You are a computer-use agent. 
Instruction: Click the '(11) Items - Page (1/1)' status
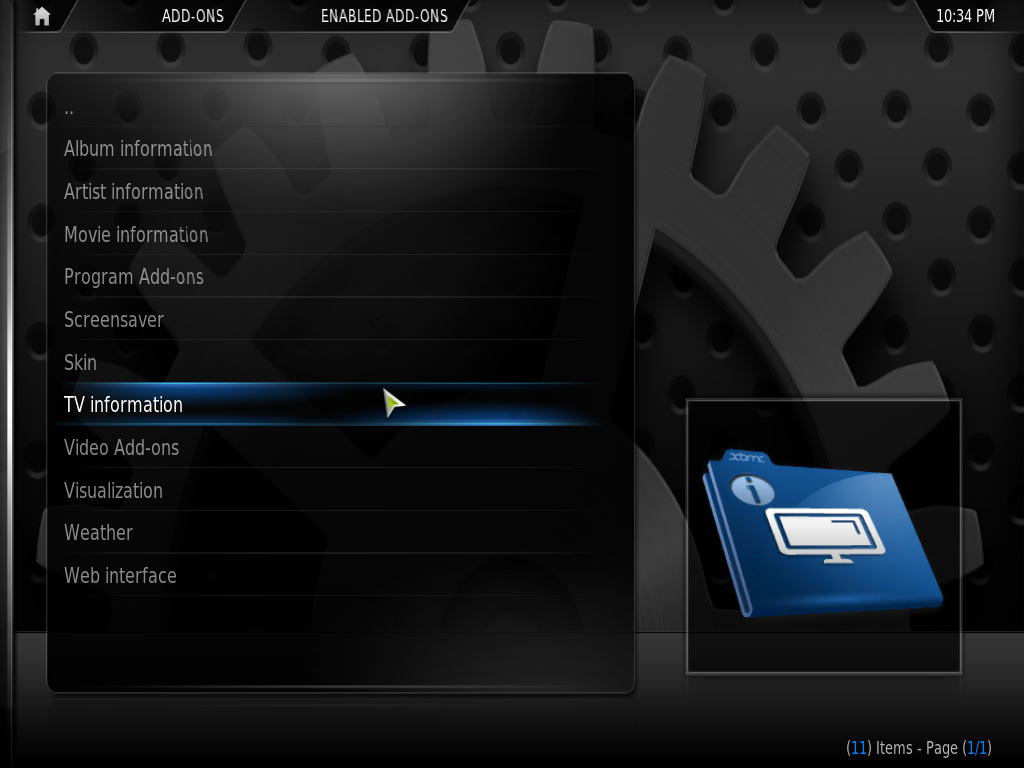pyautogui.click(x=919, y=748)
